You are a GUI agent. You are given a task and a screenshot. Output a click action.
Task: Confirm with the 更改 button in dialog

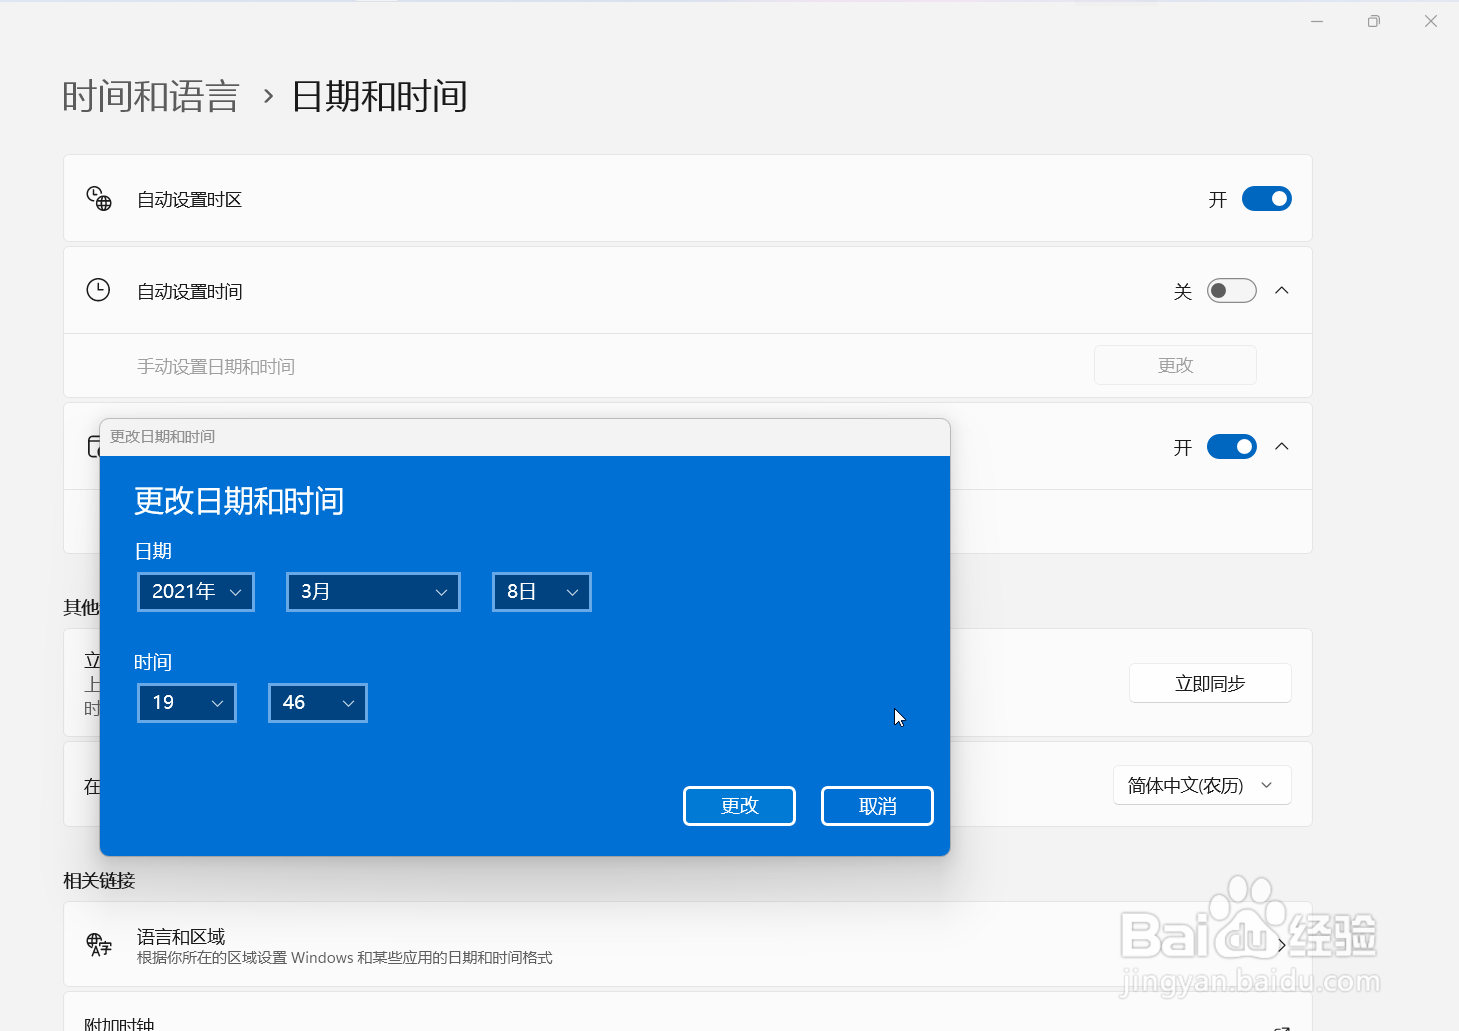[739, 805]
